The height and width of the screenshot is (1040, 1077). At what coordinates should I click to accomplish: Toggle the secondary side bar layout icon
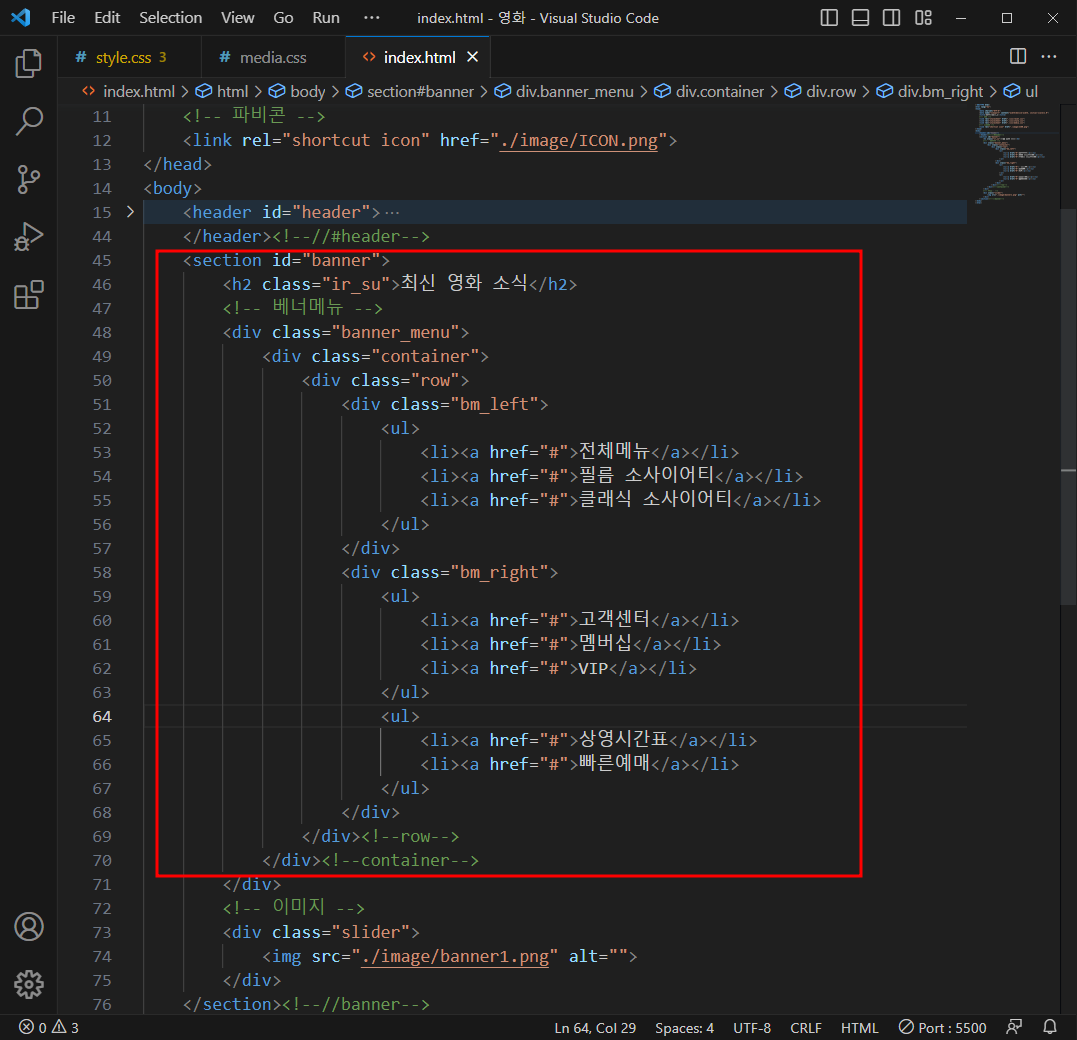892,18
